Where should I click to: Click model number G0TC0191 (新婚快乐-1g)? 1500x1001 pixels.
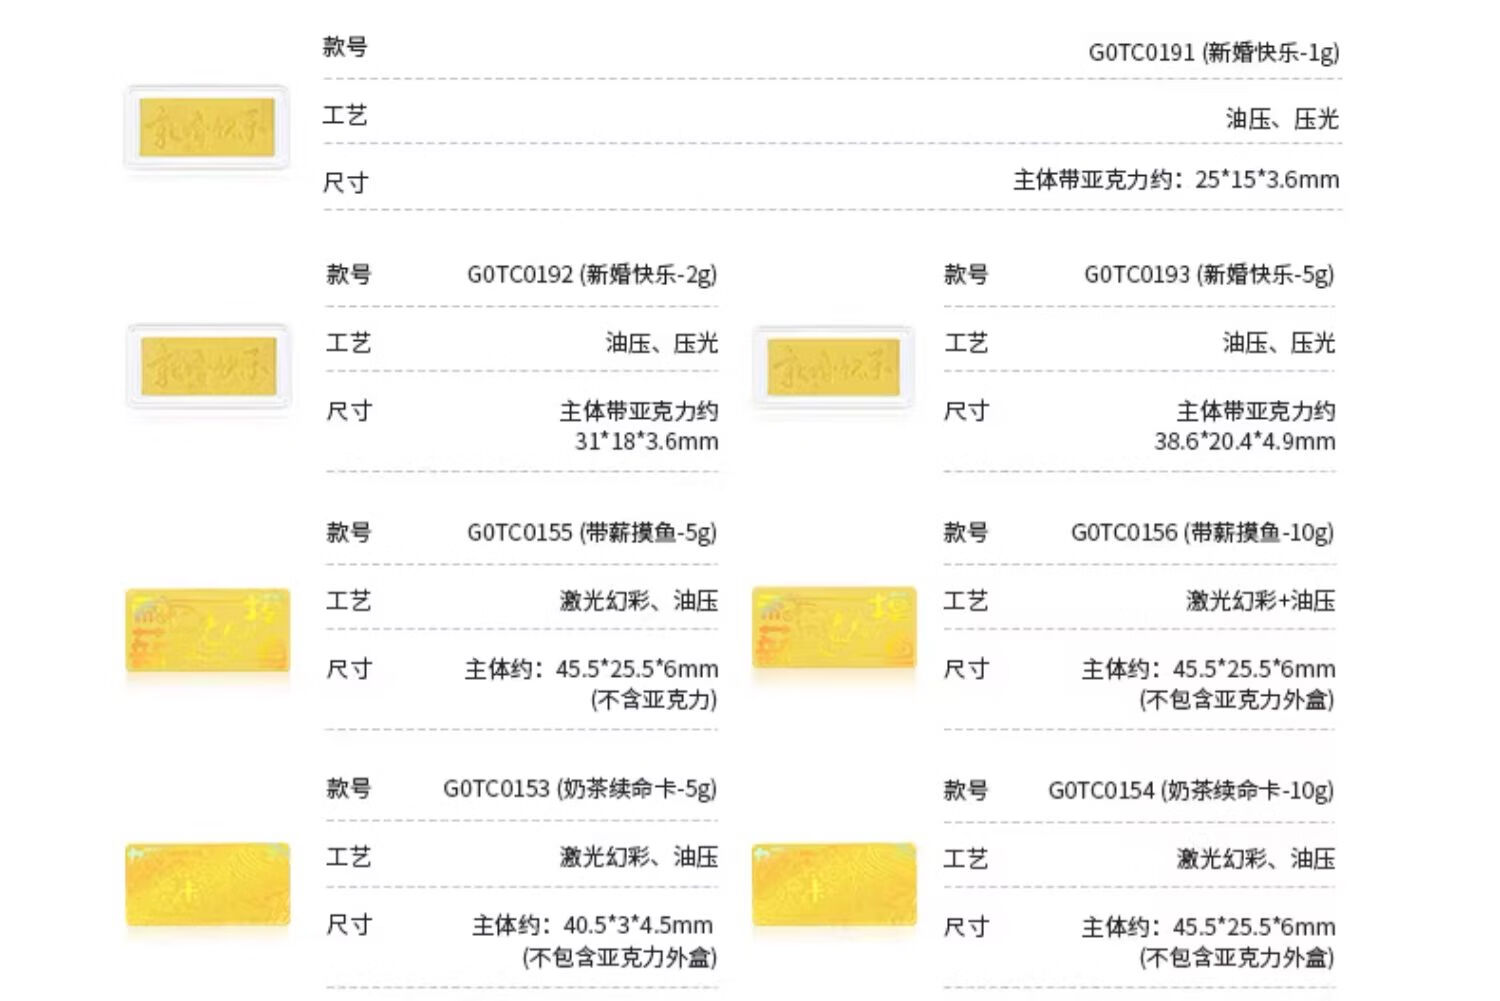coord(1213,52)
